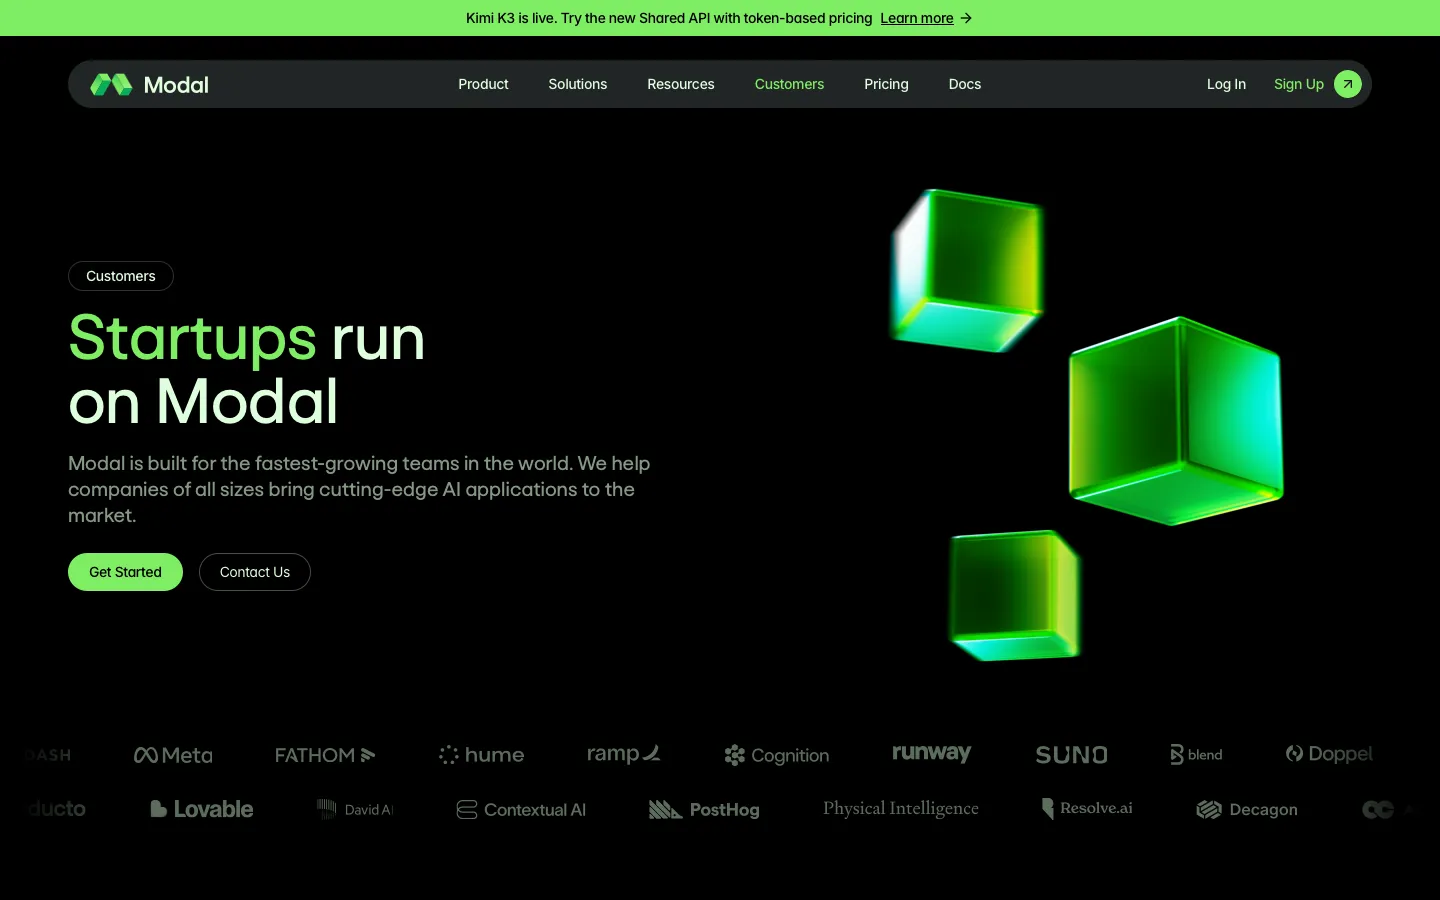
Task: Click the top green cube graphic
Action: click(967, 270)
